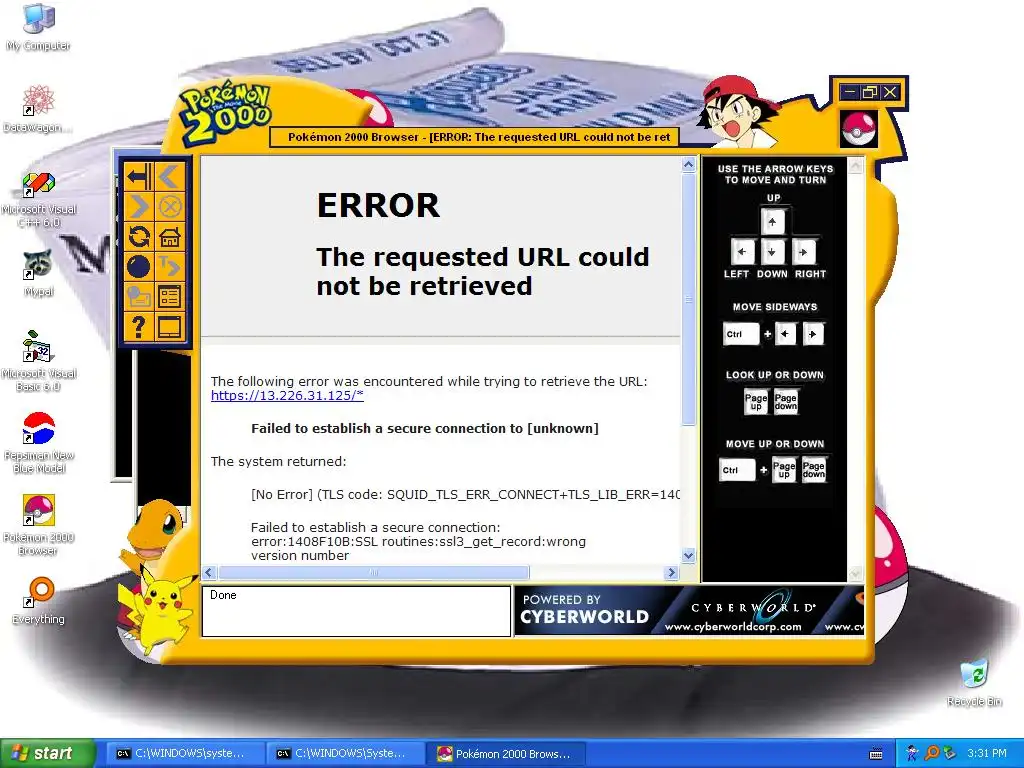This screenshot has height=768, width=1024.
Task: Click the orange magnifier Everything tray icon
Action: point(932,754)
